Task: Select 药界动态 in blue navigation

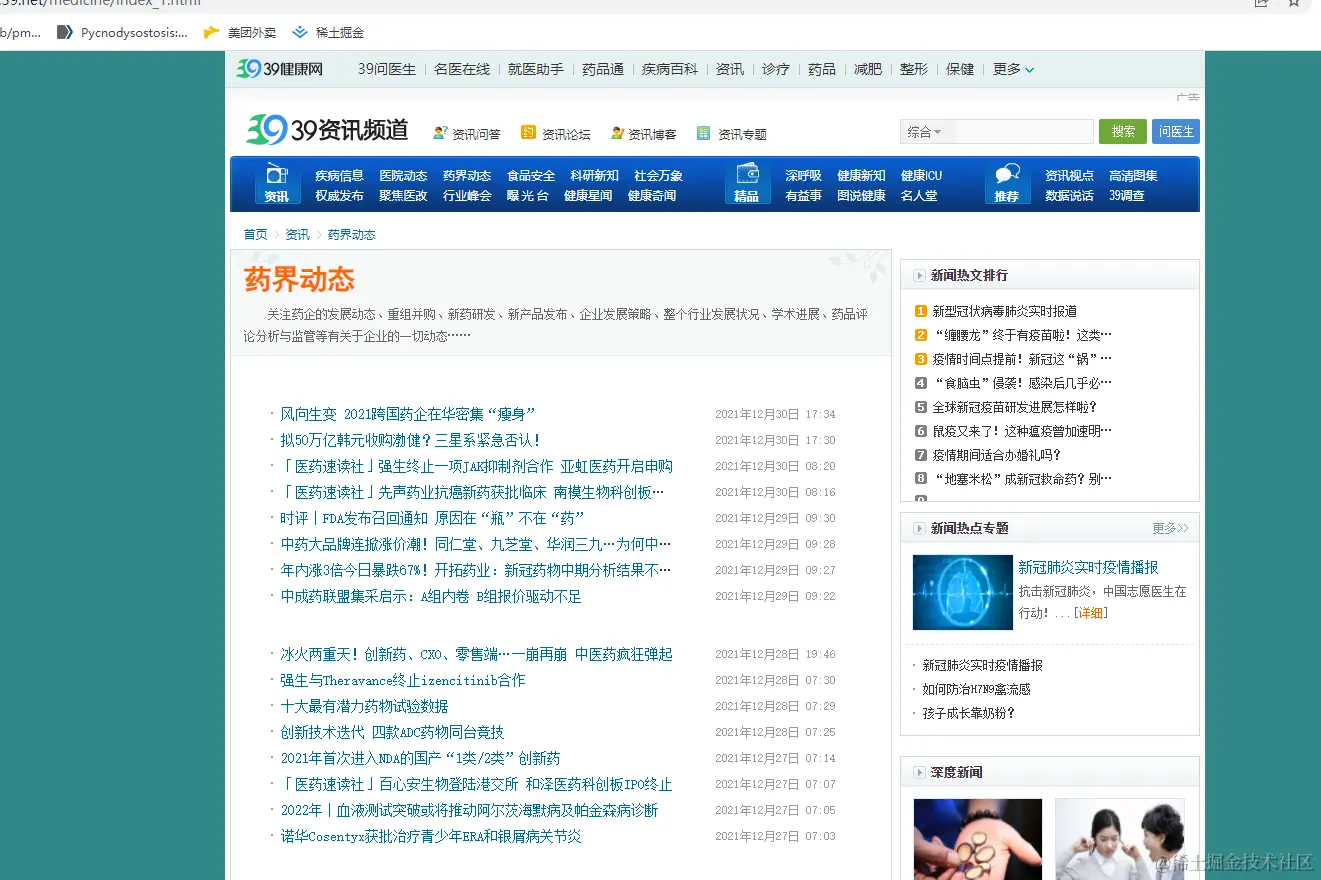Action: click(467, 175)
